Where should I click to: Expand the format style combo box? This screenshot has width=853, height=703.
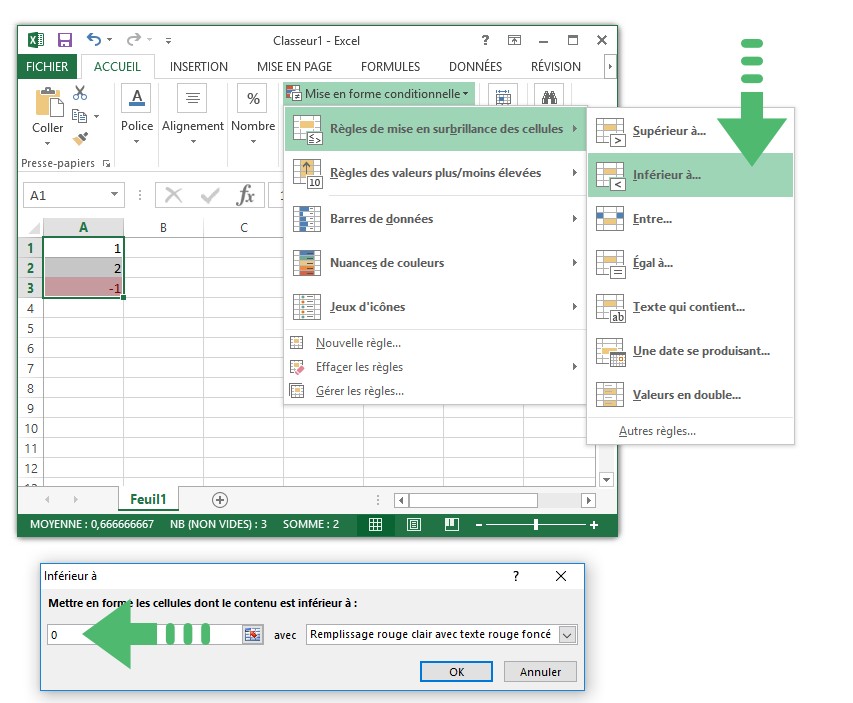tap(567, 634)
